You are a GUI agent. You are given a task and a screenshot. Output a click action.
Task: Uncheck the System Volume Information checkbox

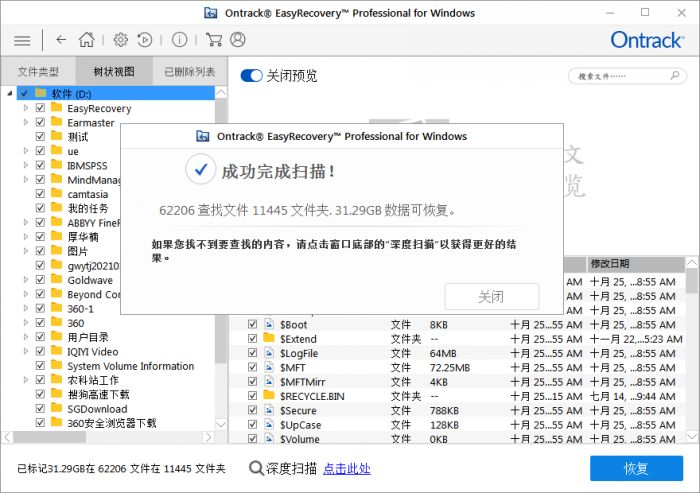(x=40, y=366)
